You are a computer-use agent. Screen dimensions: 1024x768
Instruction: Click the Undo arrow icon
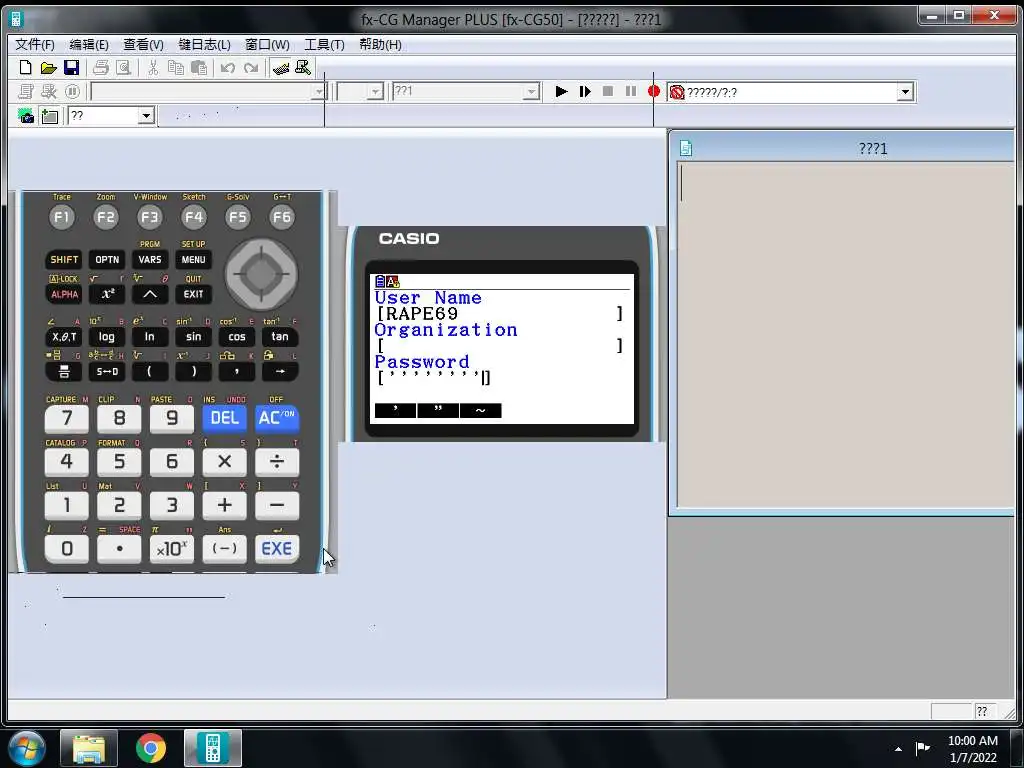click(227, 67)
